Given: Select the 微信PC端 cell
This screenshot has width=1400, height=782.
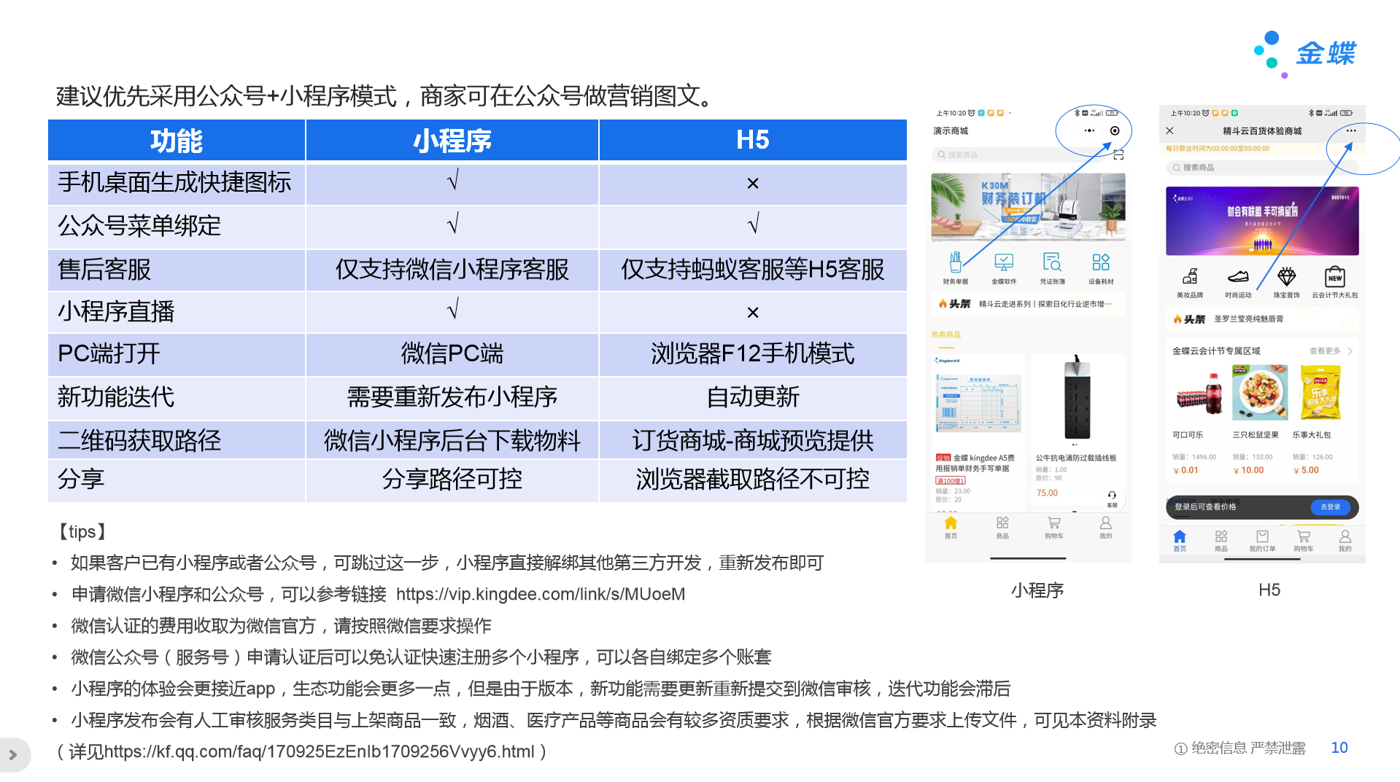Looking at the screenshot, I should click(452, 354).
